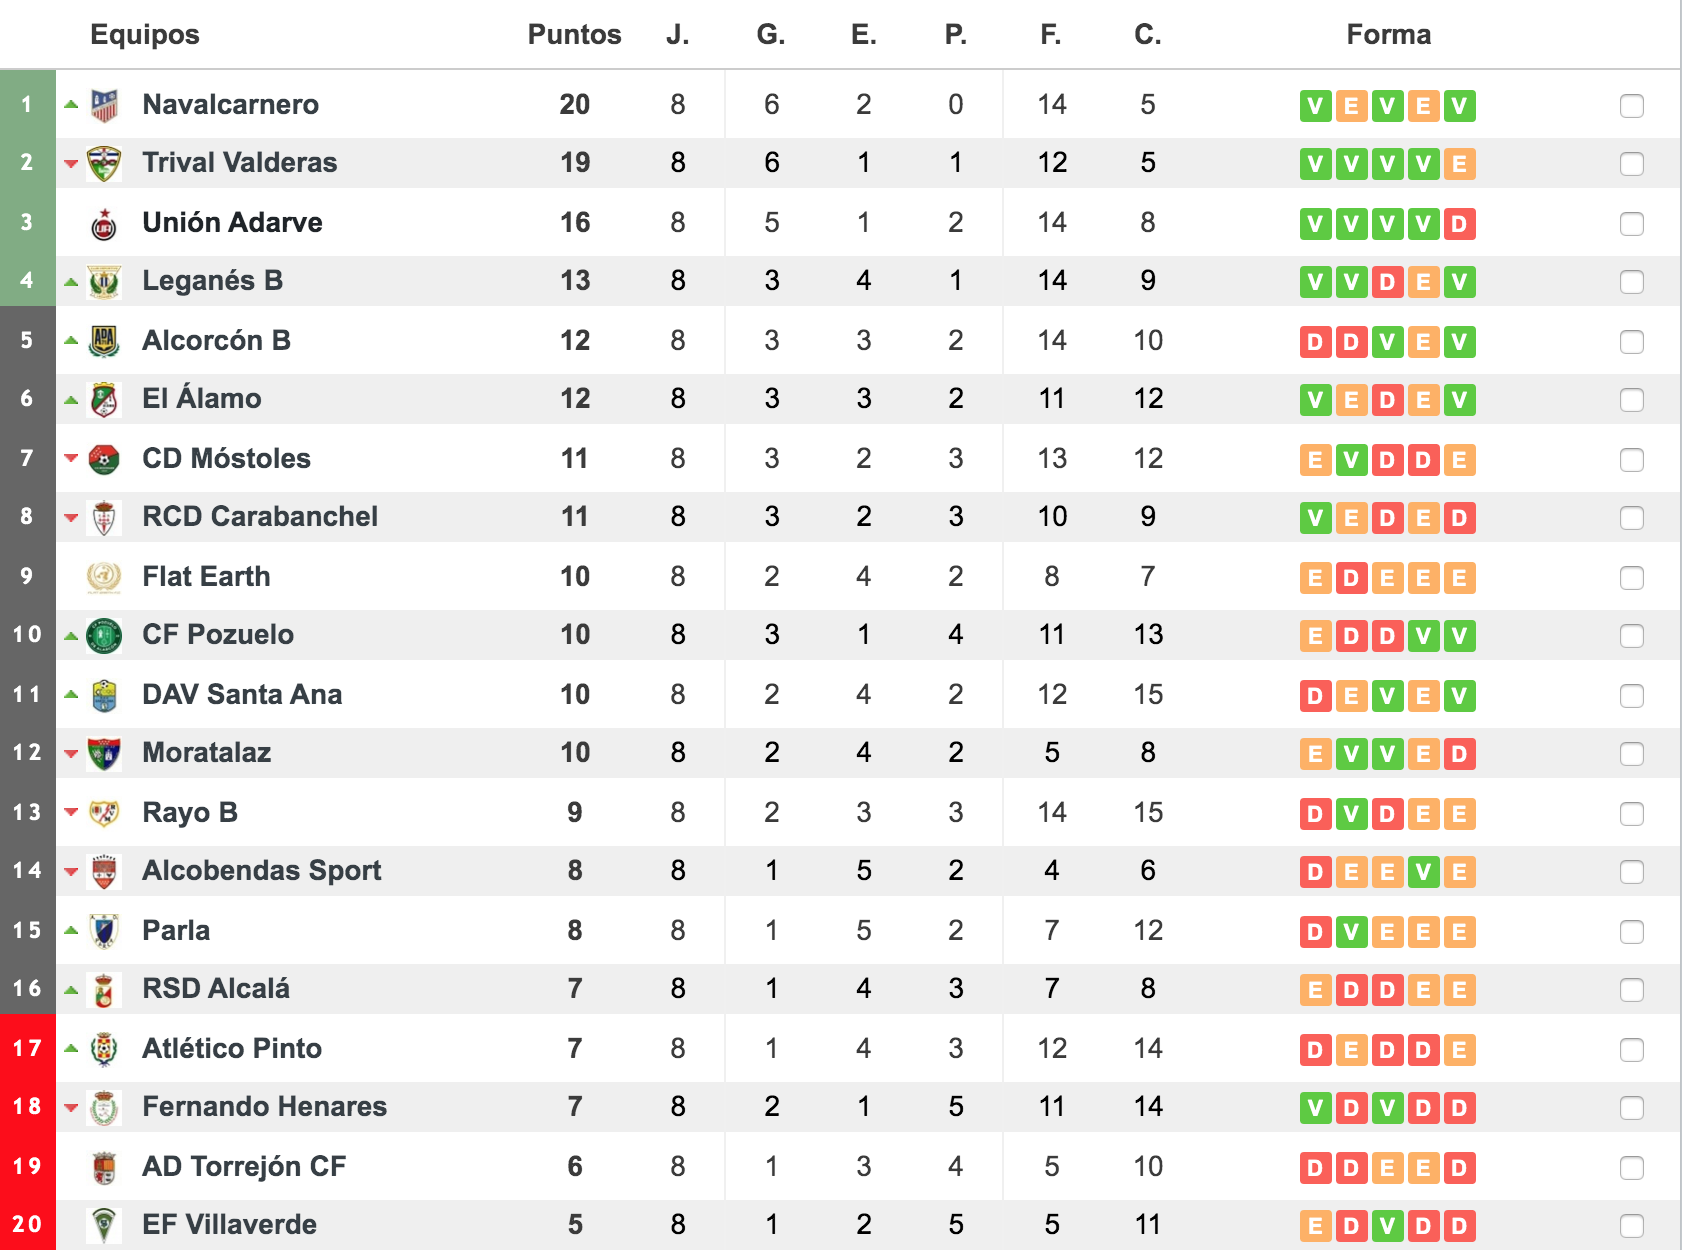The height and width of the screenshot is (1250, 1682).
Task: Click the Moratalaz shield crest
Action: [x=104, y=754]
